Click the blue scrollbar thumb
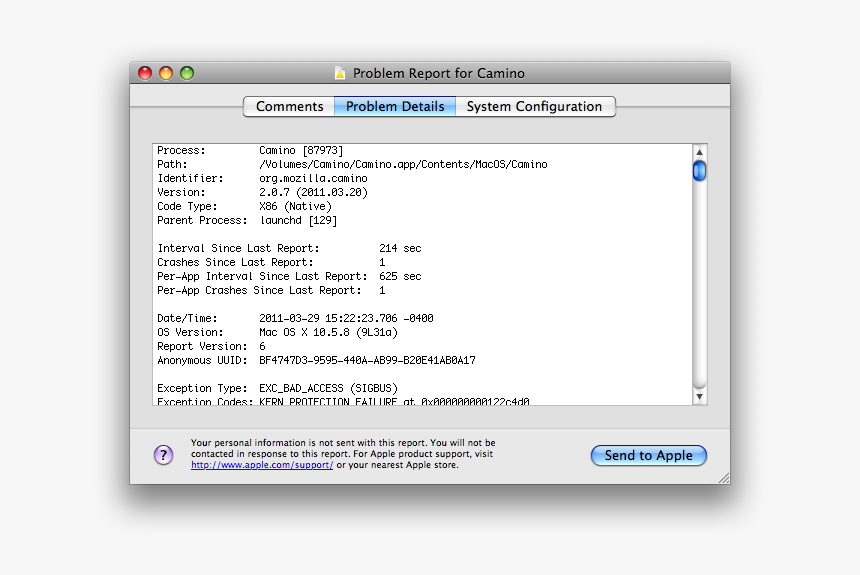Screen dimensions: 860x575 click(699, 171)
